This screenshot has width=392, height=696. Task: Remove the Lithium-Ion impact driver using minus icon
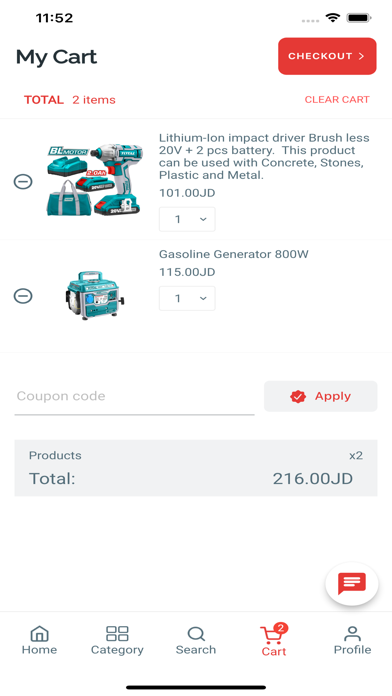point(23,181)
